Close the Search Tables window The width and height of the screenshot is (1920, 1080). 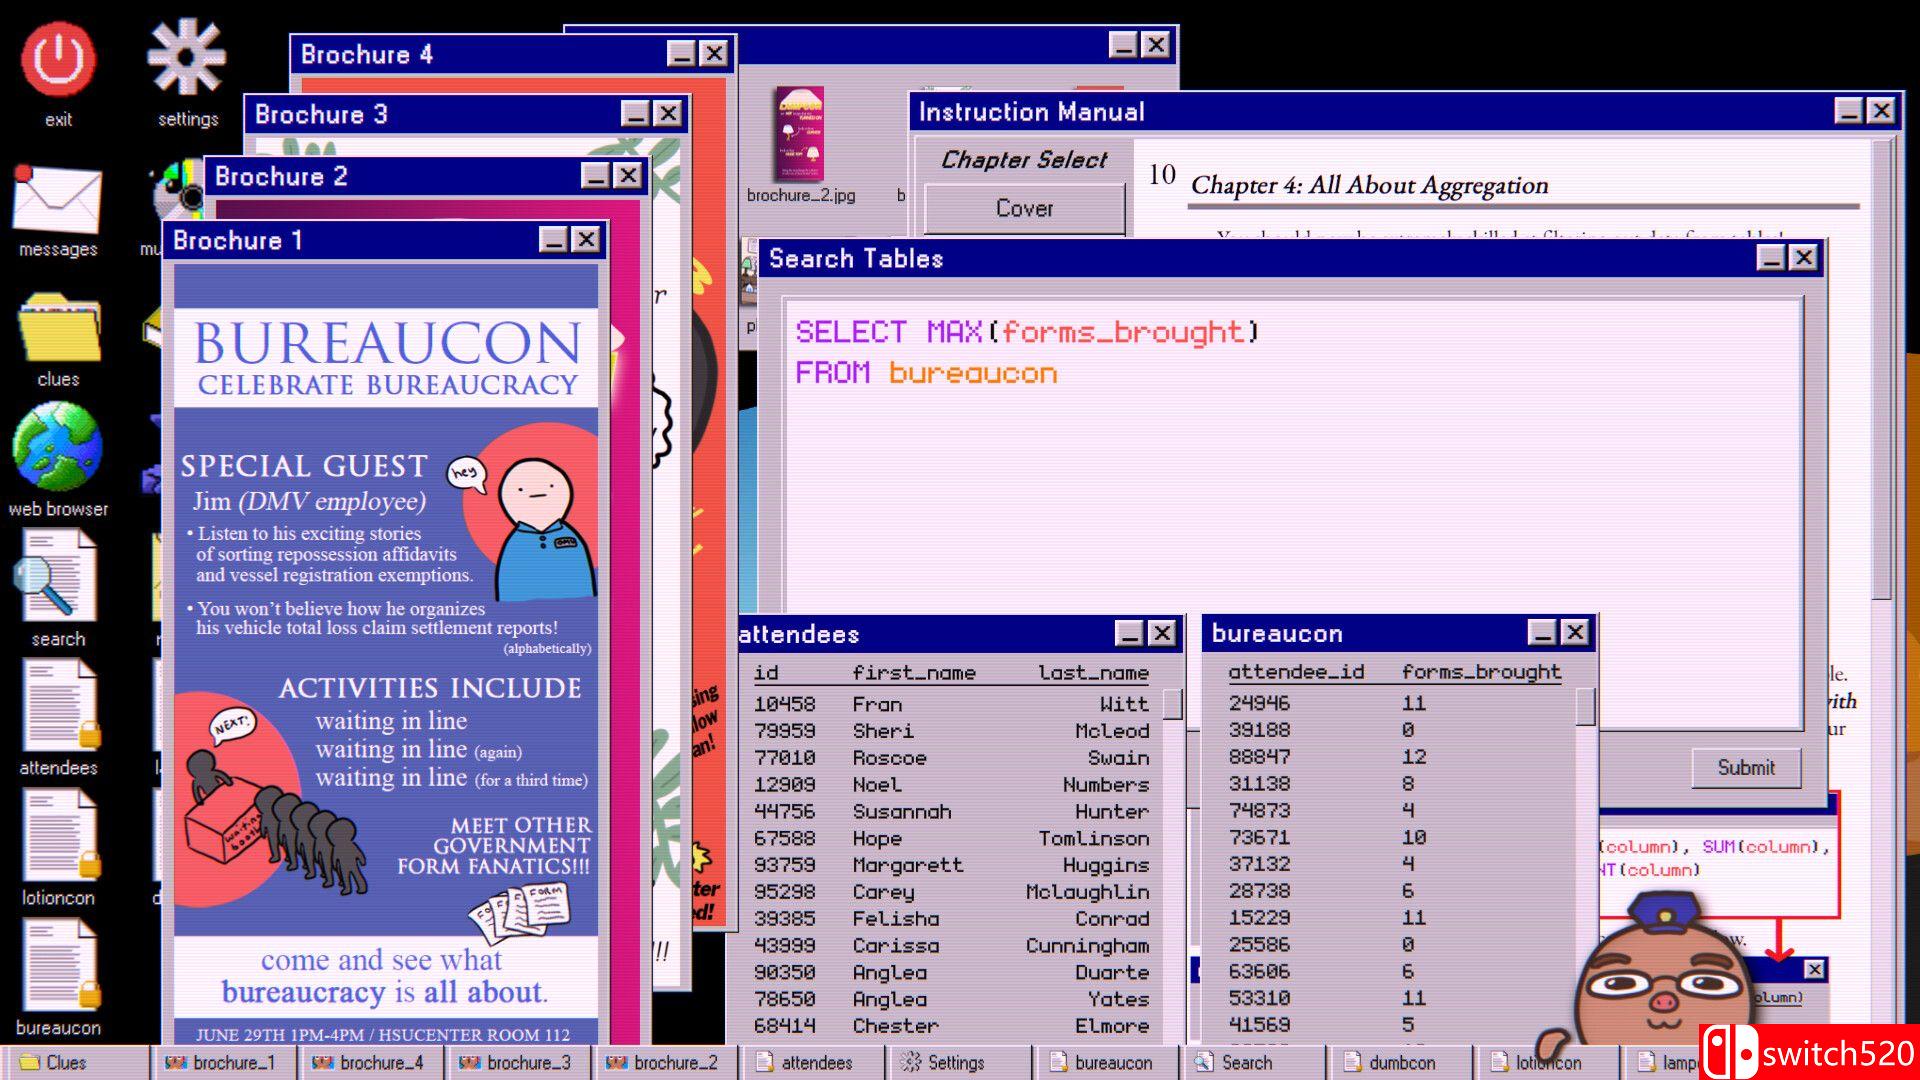pyautogui.click(x=1803, y=258)
